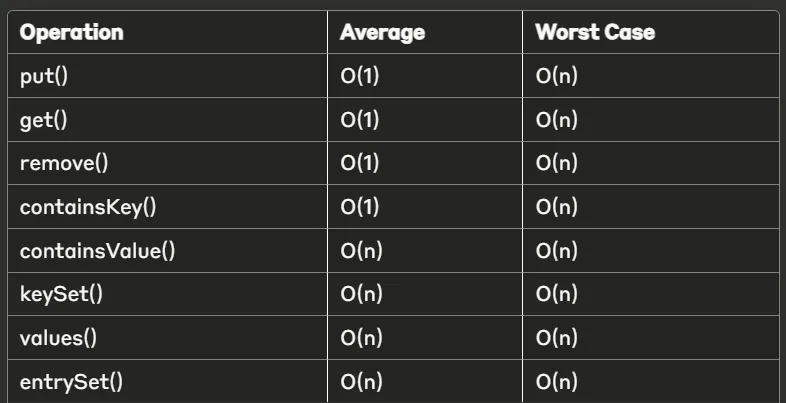
Task: Click average O(n) in values() row
Action: 361,338
